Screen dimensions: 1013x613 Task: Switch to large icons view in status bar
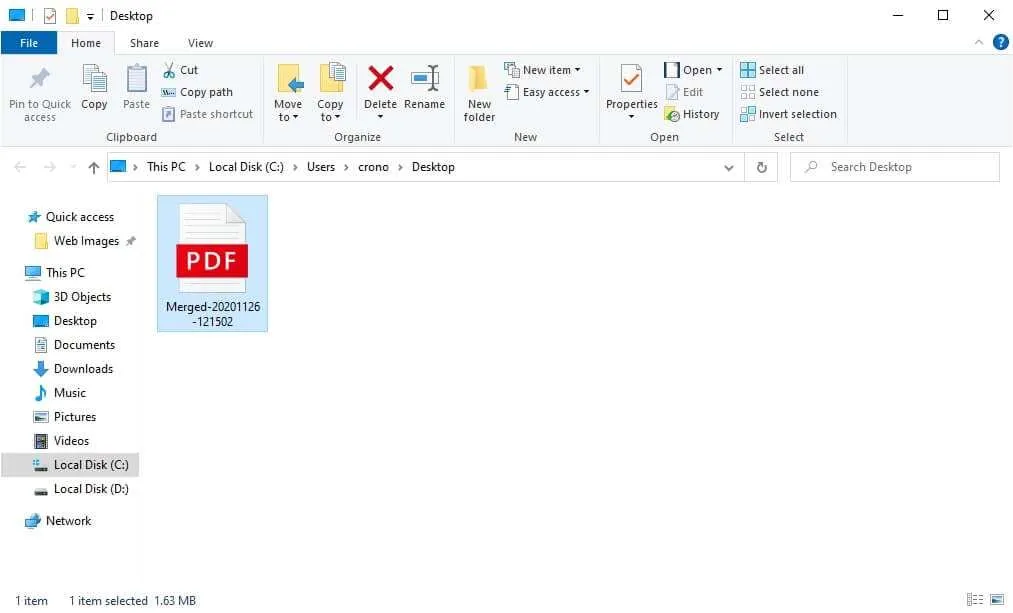[x=997, y=599]
